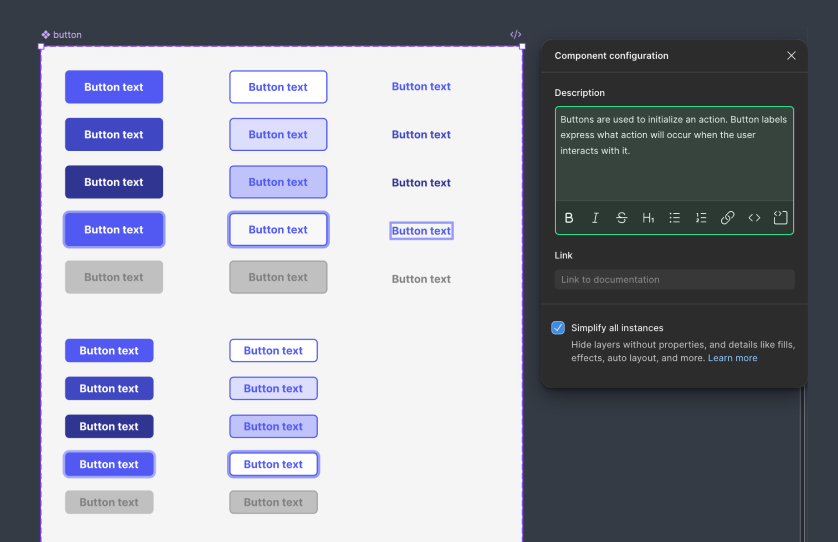Uncheck Simplify all instances checkbox
This screenshot has width=838, height=542.
(558, 328)
